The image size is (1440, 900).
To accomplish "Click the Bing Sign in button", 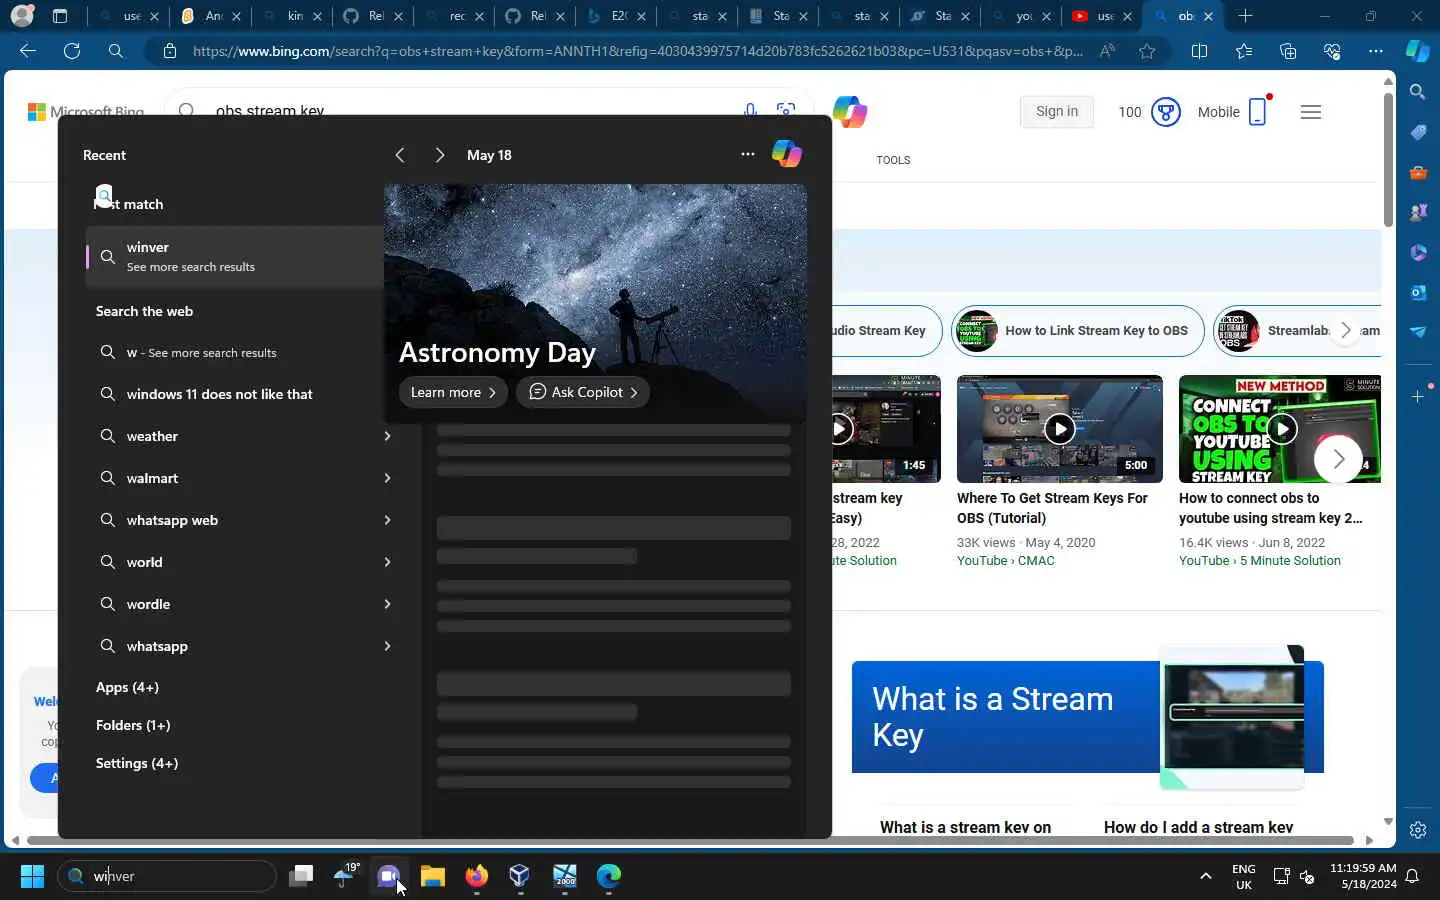I will click(x=1057, y=112).
